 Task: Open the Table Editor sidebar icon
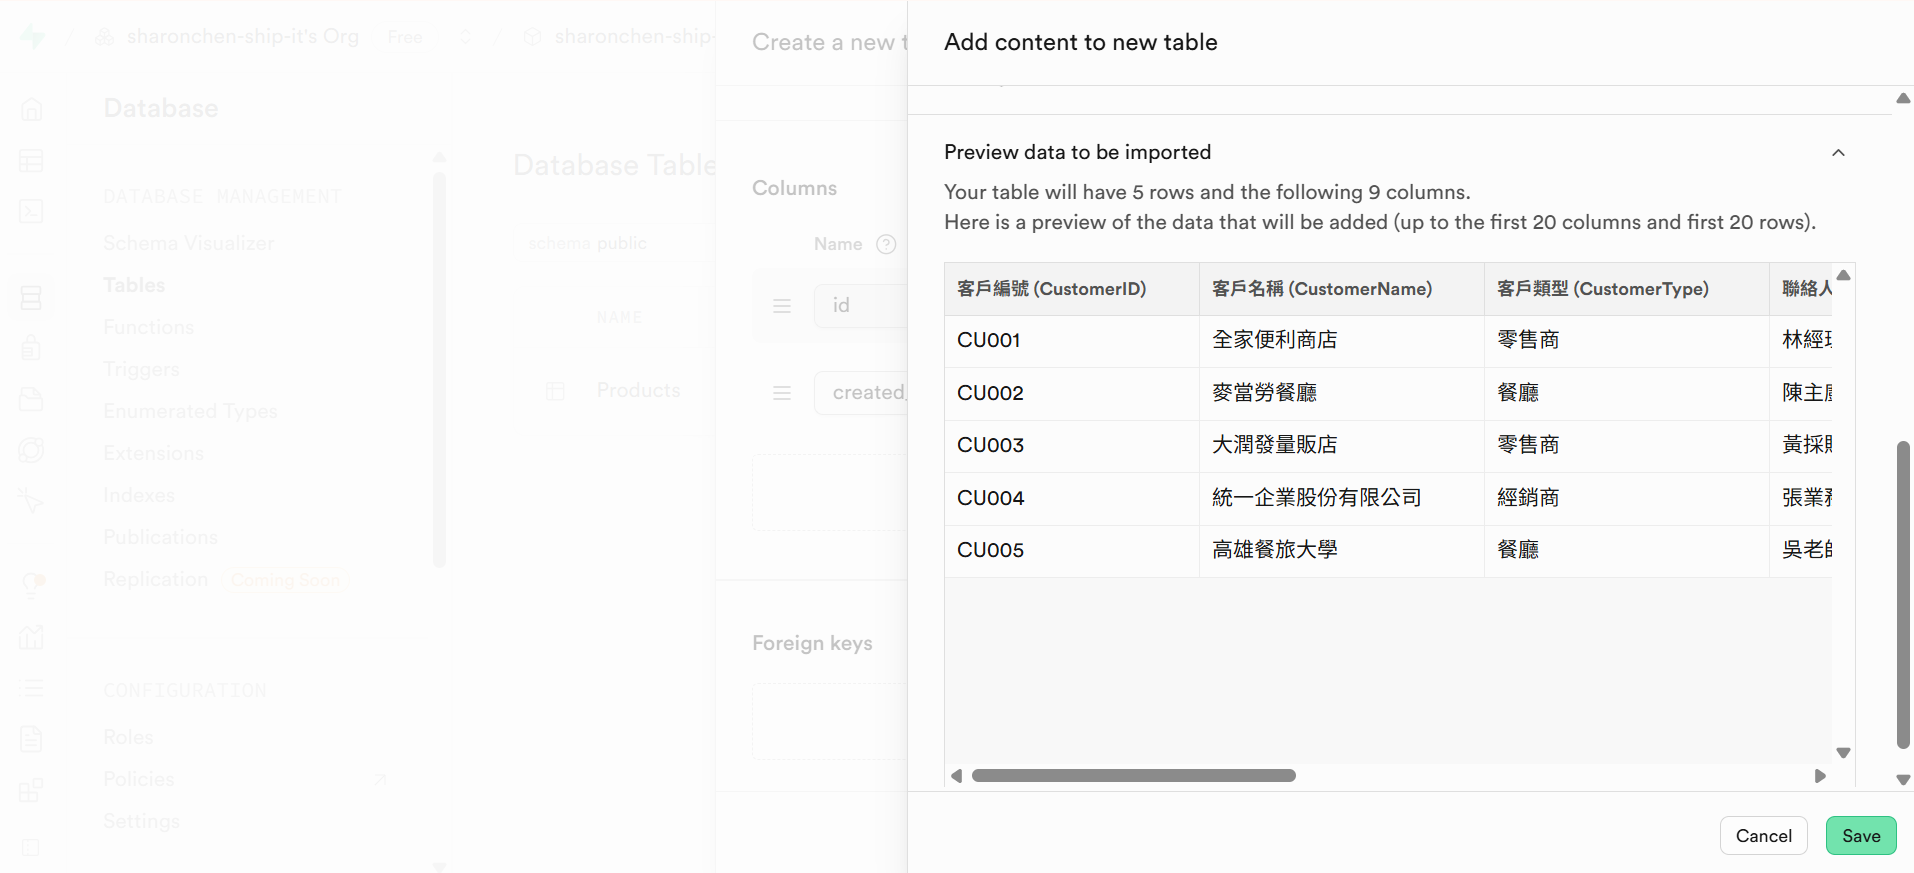[x=32, y=160]
